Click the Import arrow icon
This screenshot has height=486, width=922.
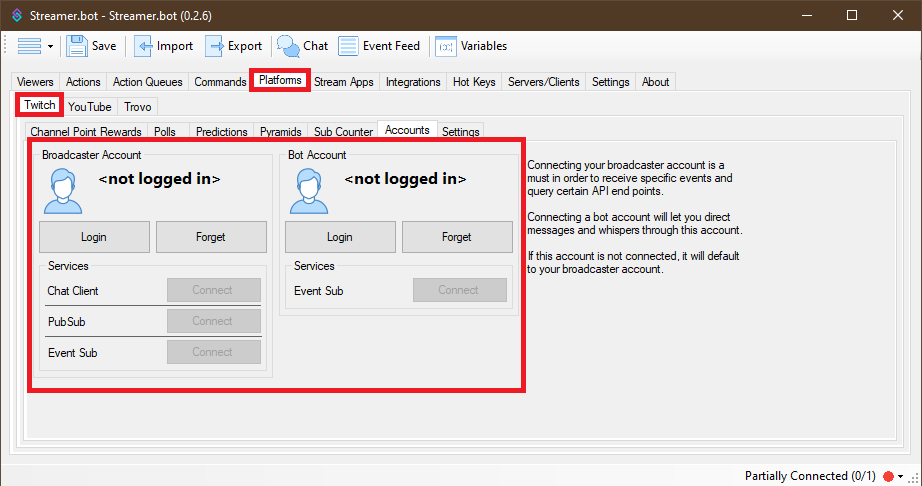143,46
